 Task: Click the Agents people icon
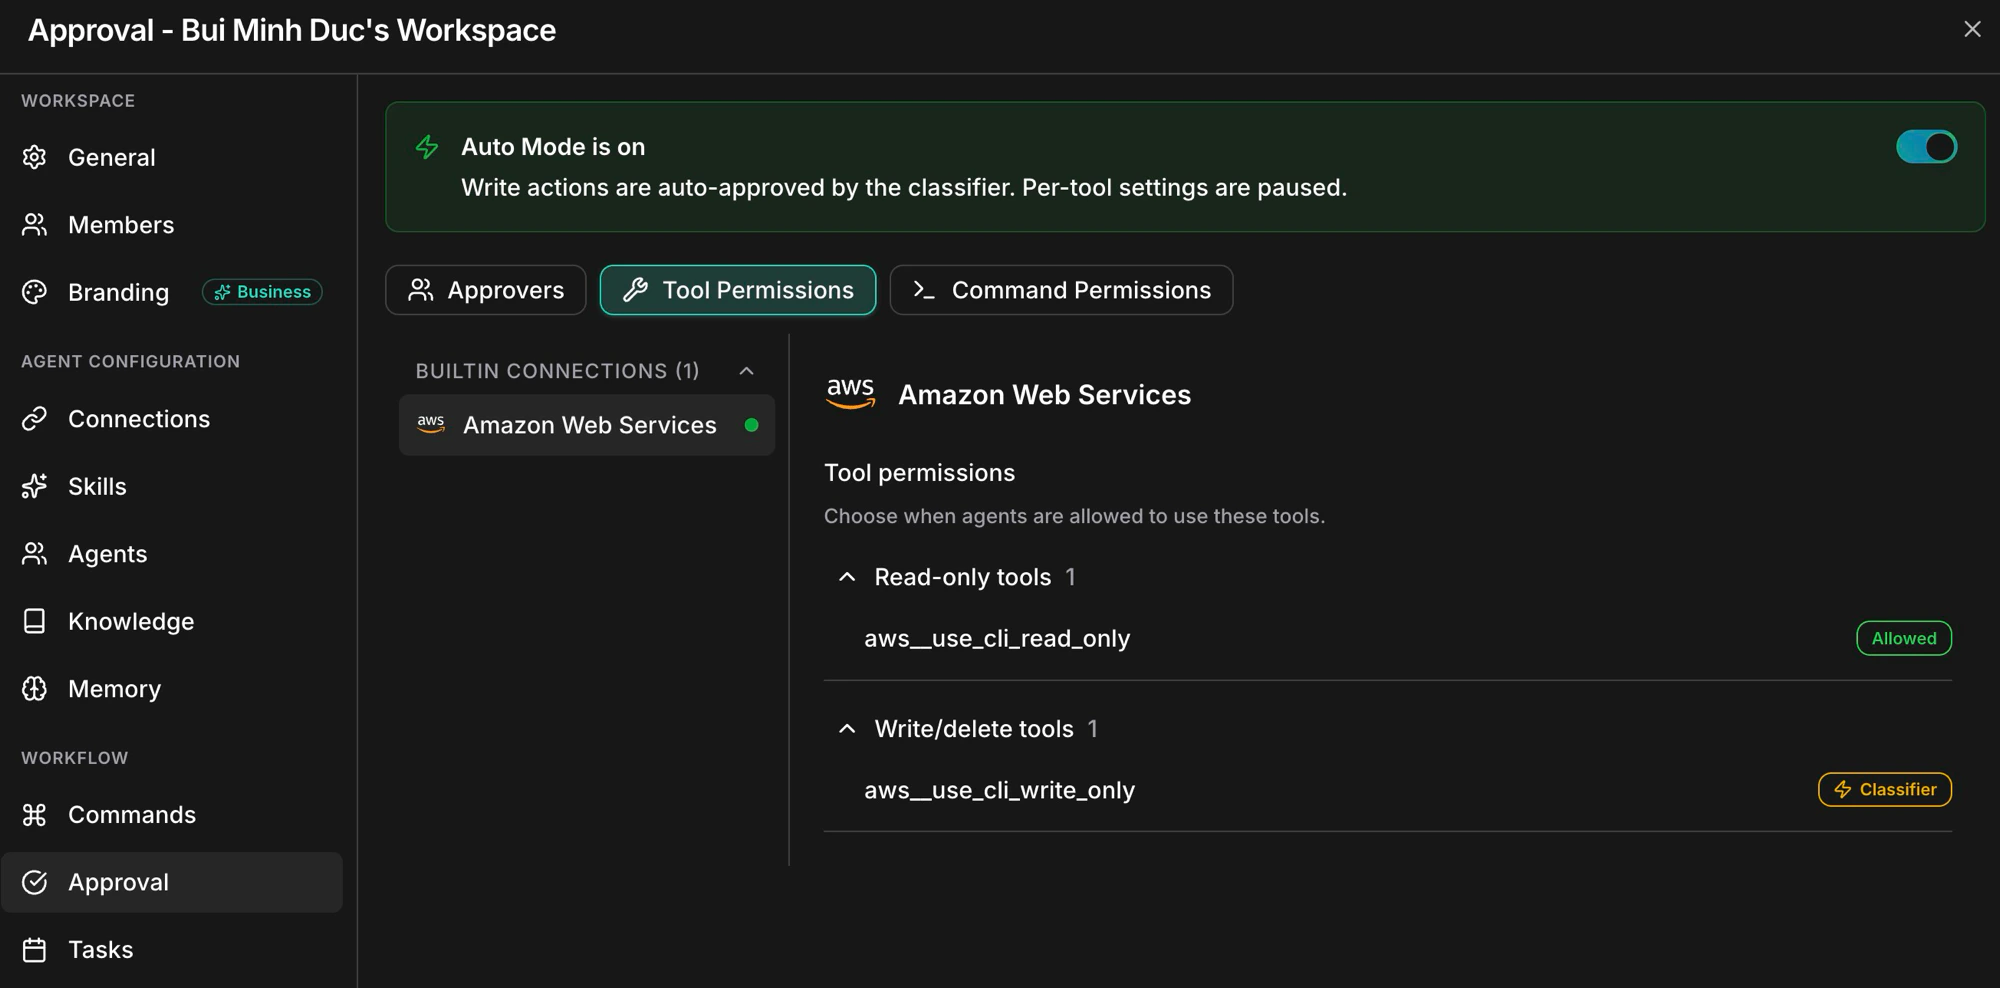click(35, 554)
